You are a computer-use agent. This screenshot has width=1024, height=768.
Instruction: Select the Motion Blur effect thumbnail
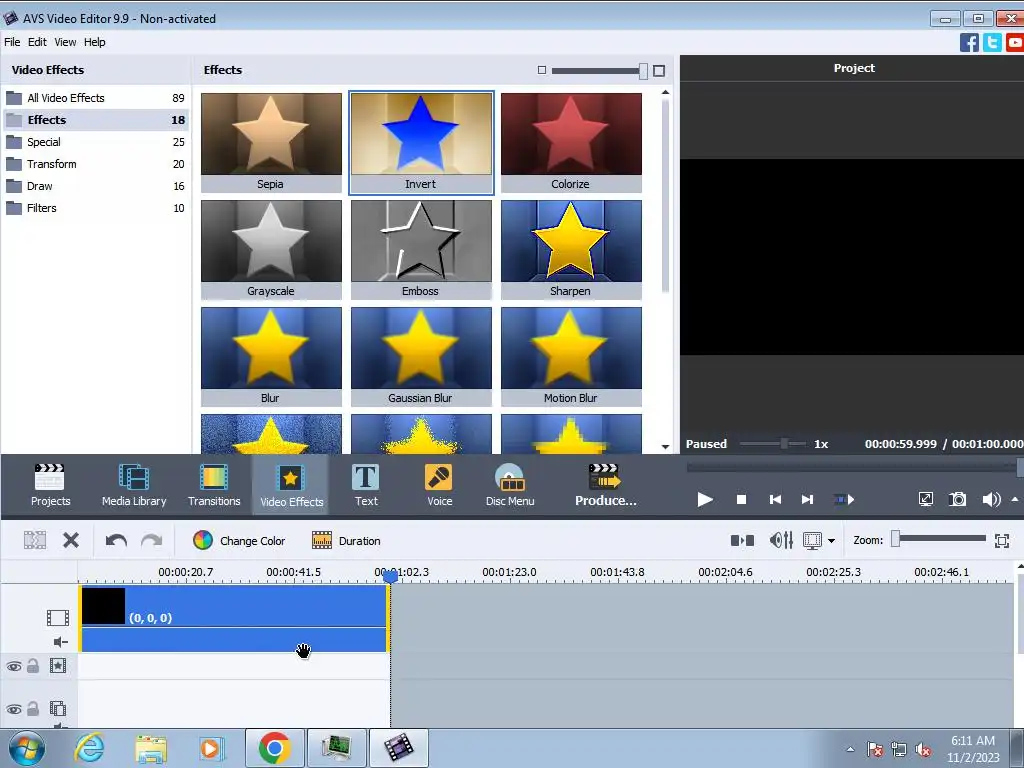coord(571,357)
